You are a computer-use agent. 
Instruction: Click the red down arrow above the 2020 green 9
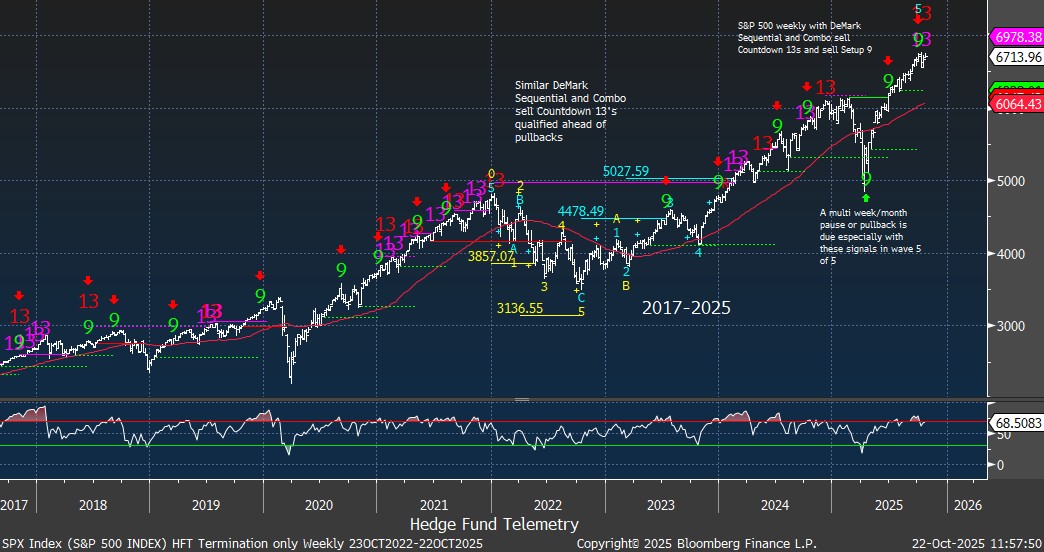341,249
